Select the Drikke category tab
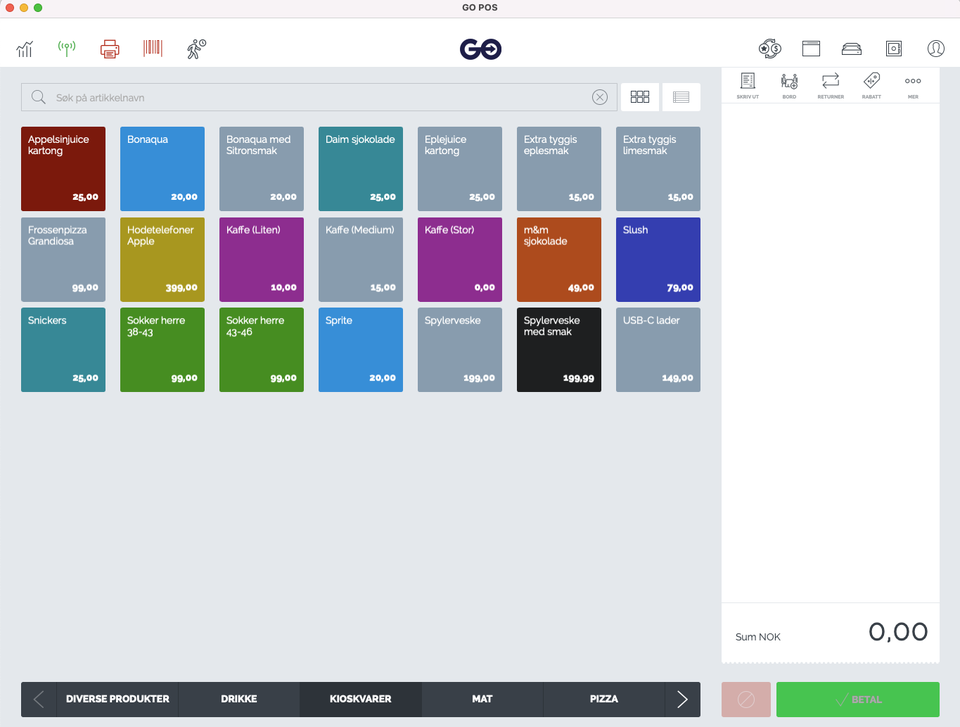 coord(239,699)
